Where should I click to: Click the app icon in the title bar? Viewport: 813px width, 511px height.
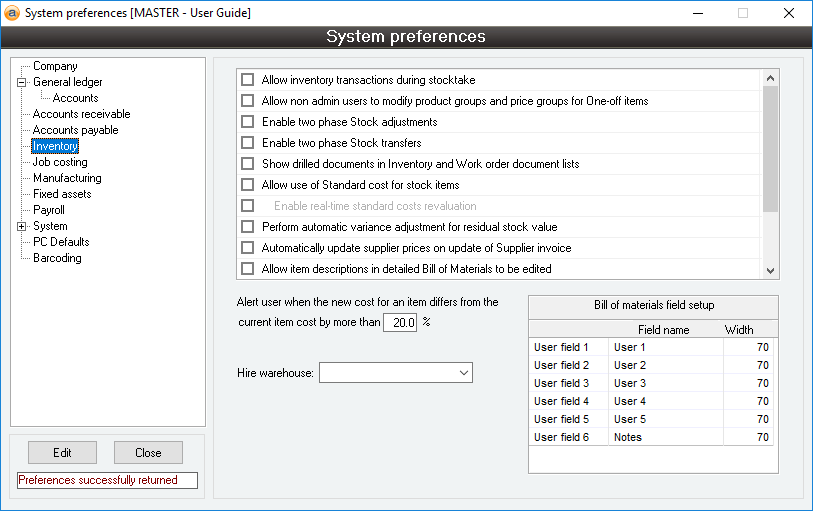click(12, 13)
